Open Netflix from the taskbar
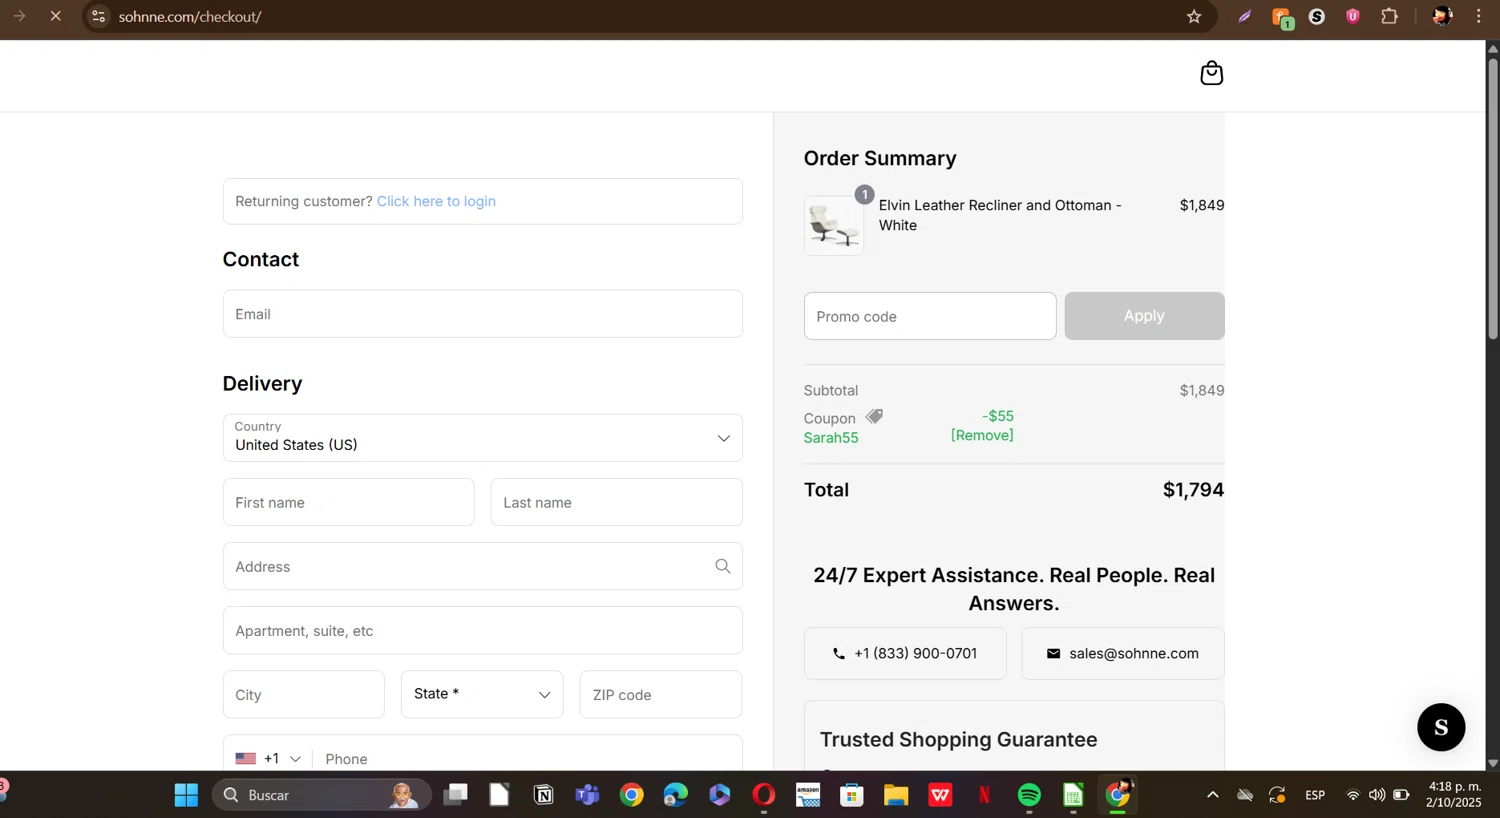This screenshot has width=1500, height=818. point(984,795)
